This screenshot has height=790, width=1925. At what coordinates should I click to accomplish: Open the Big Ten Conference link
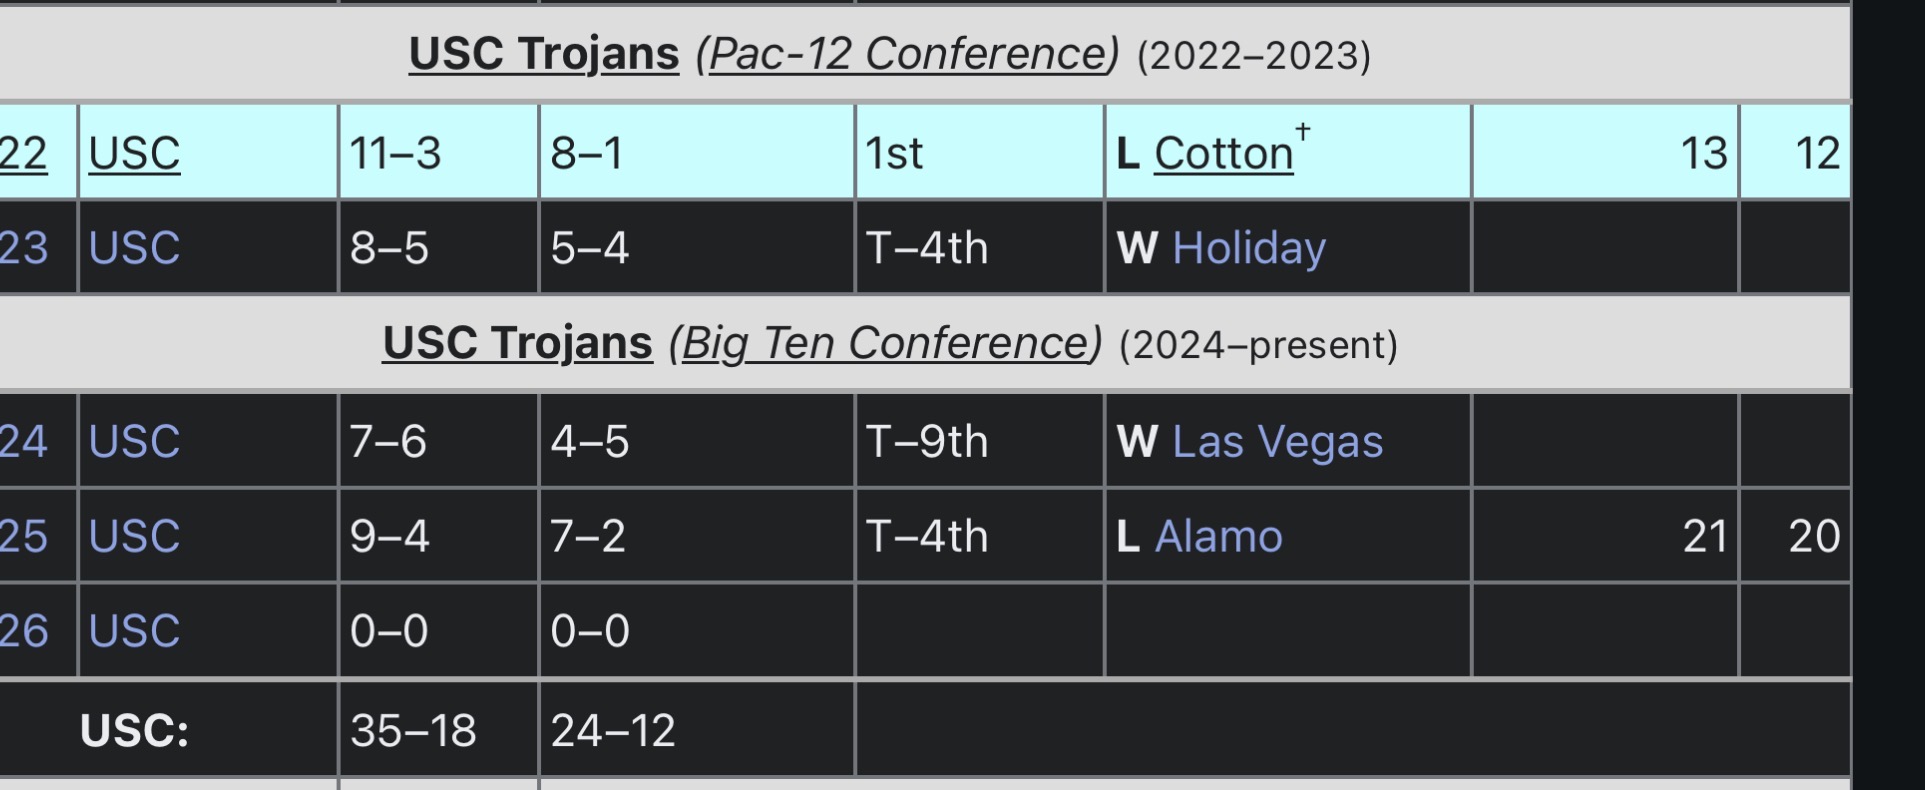[886, 343]
